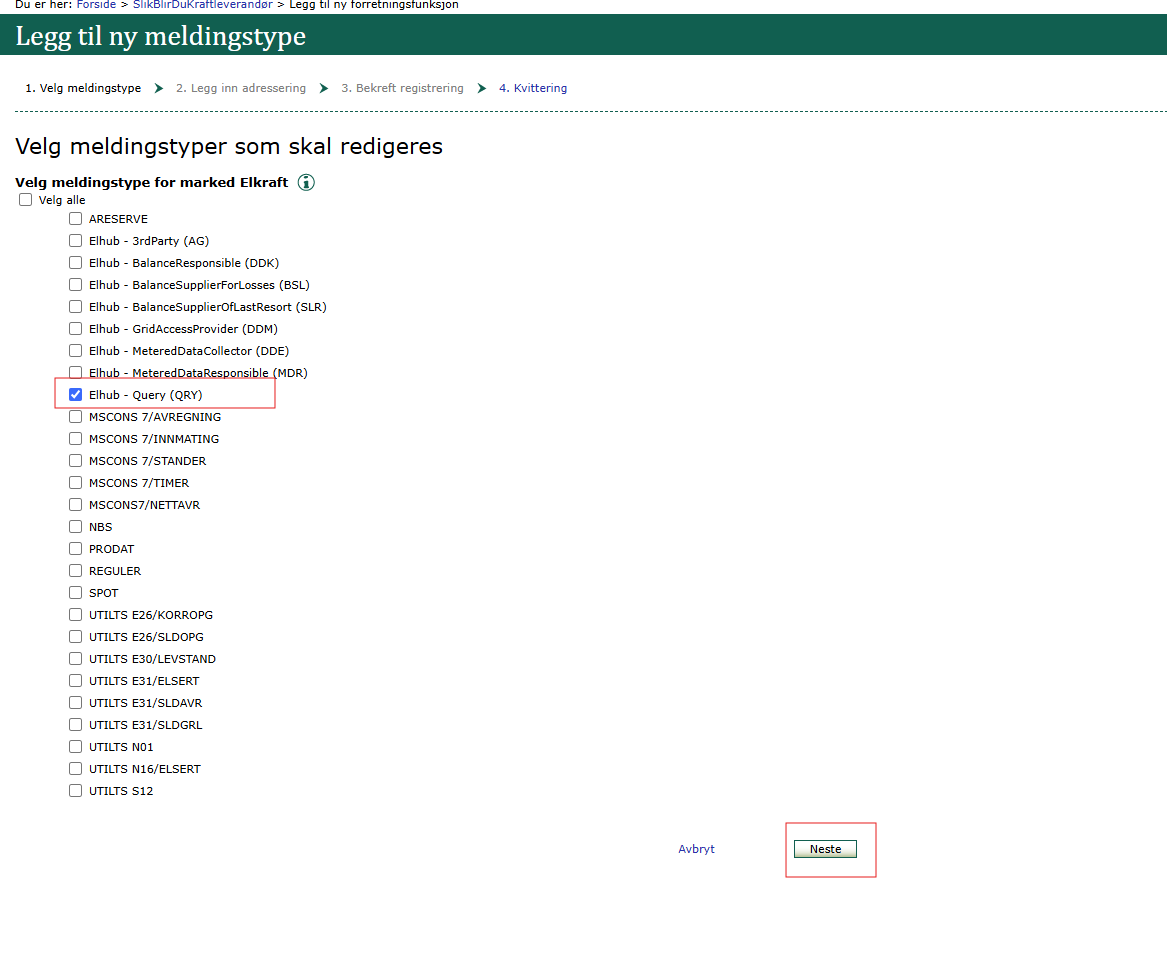Open Forside breadcrumb link

96,4
